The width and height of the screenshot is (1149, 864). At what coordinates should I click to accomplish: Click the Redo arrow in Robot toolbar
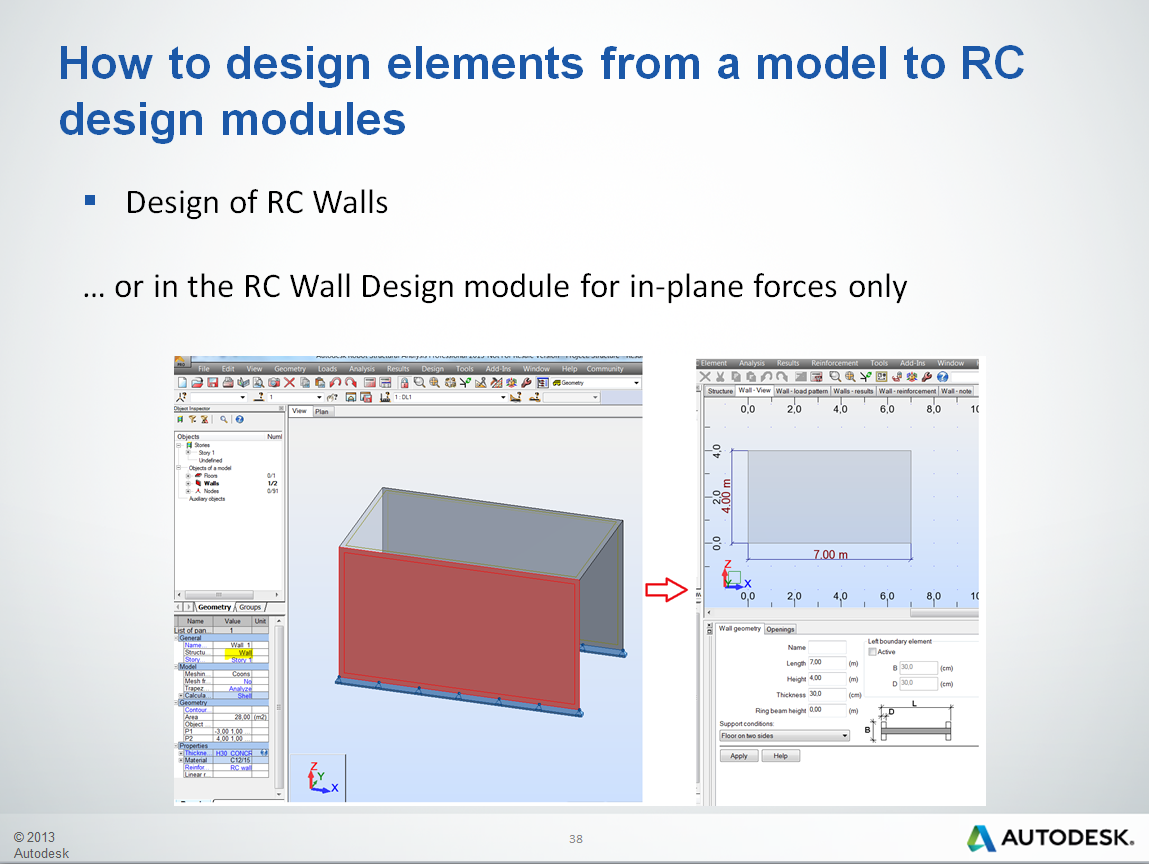351,383
